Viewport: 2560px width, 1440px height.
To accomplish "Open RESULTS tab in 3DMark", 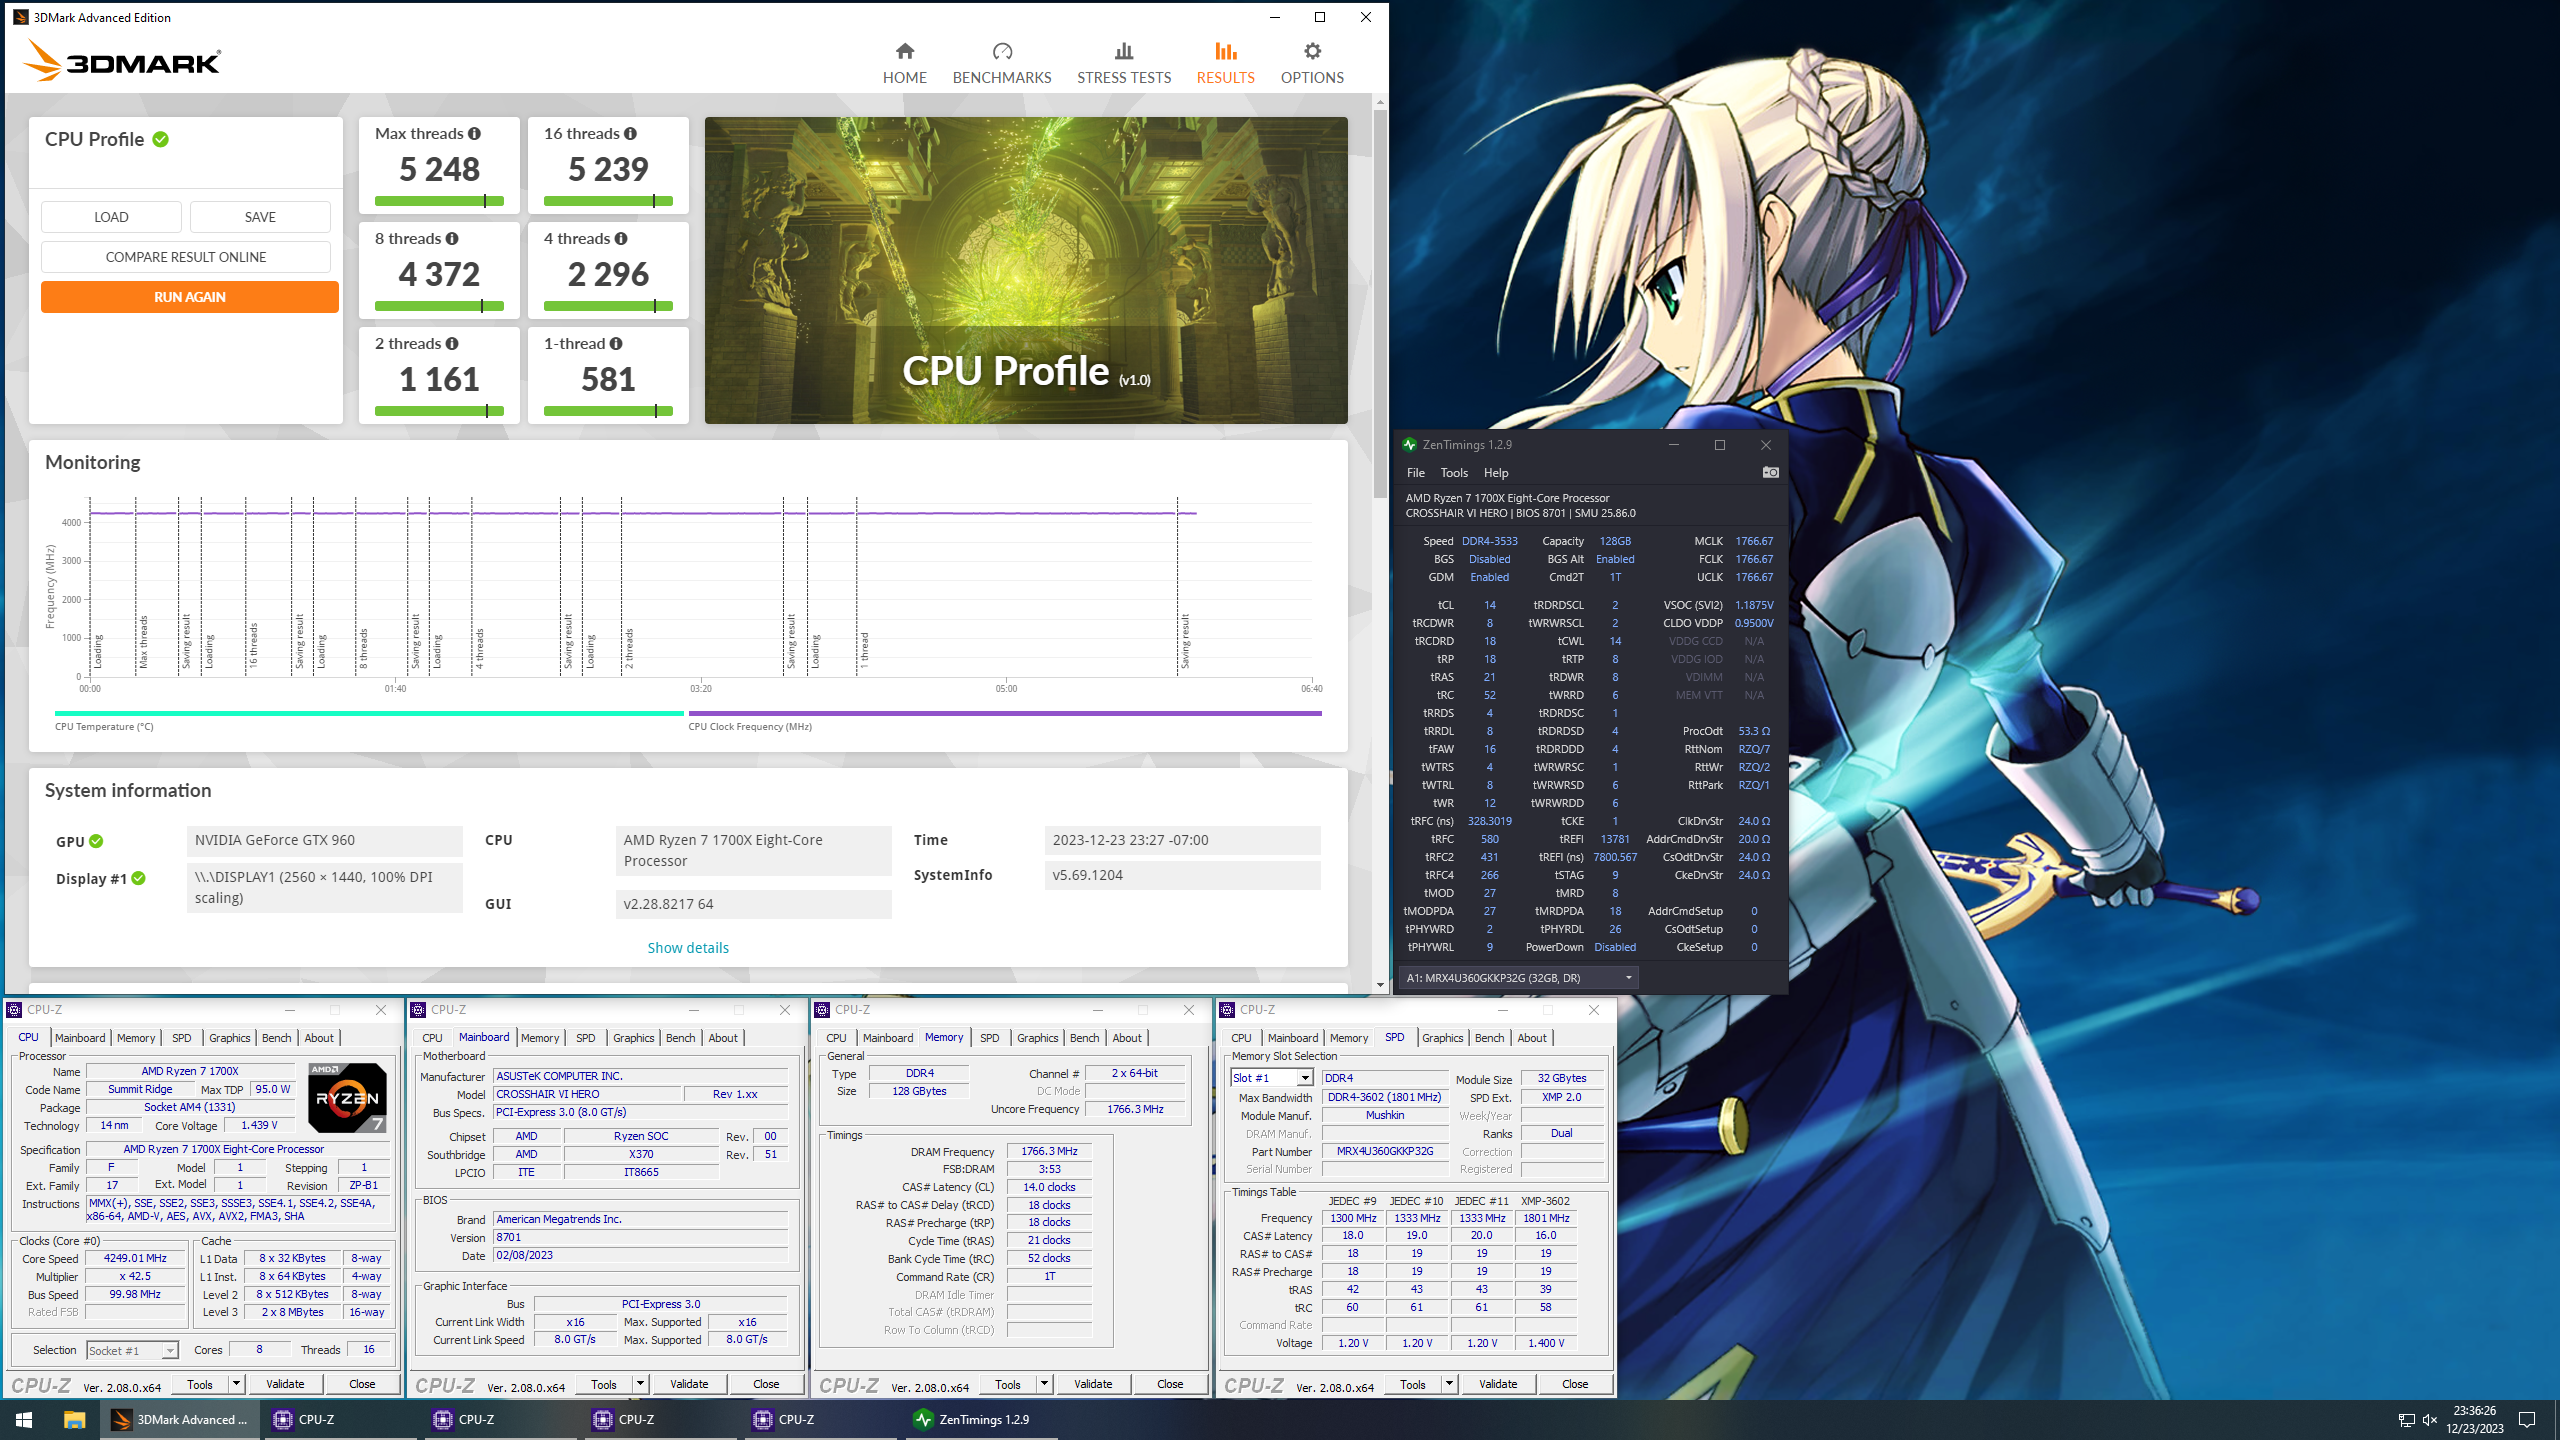I will click(x=1225, y=63).
